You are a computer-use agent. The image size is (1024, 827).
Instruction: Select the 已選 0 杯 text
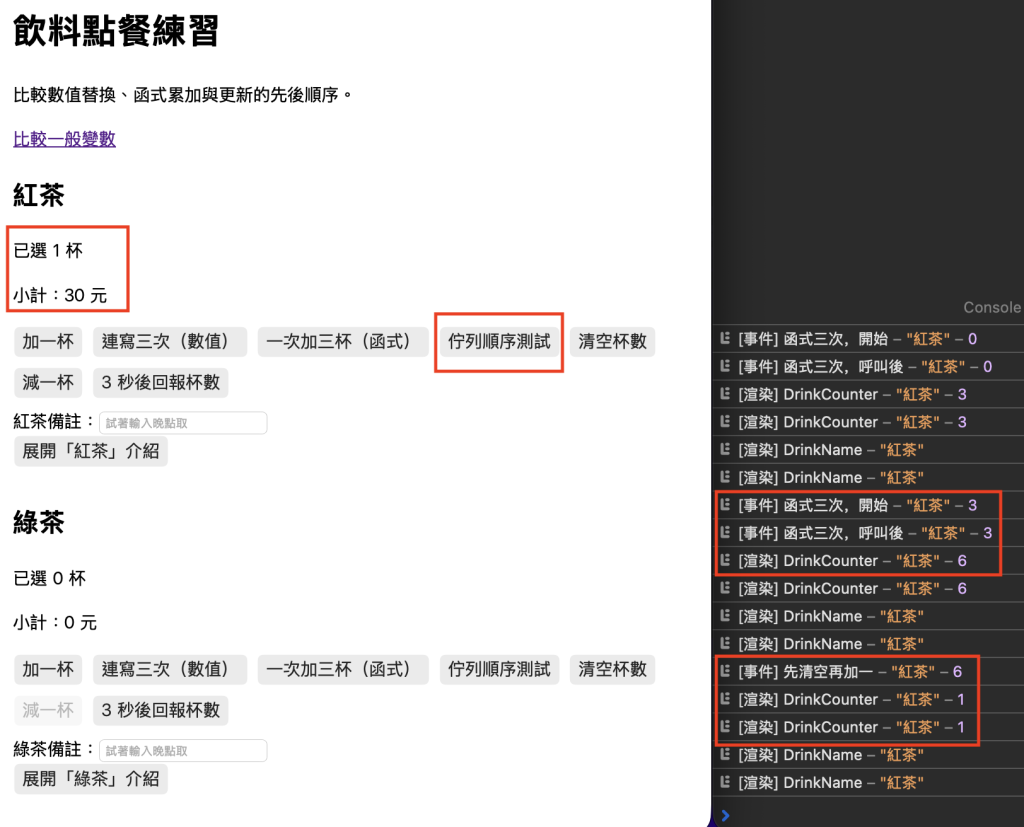click(50, 579)
